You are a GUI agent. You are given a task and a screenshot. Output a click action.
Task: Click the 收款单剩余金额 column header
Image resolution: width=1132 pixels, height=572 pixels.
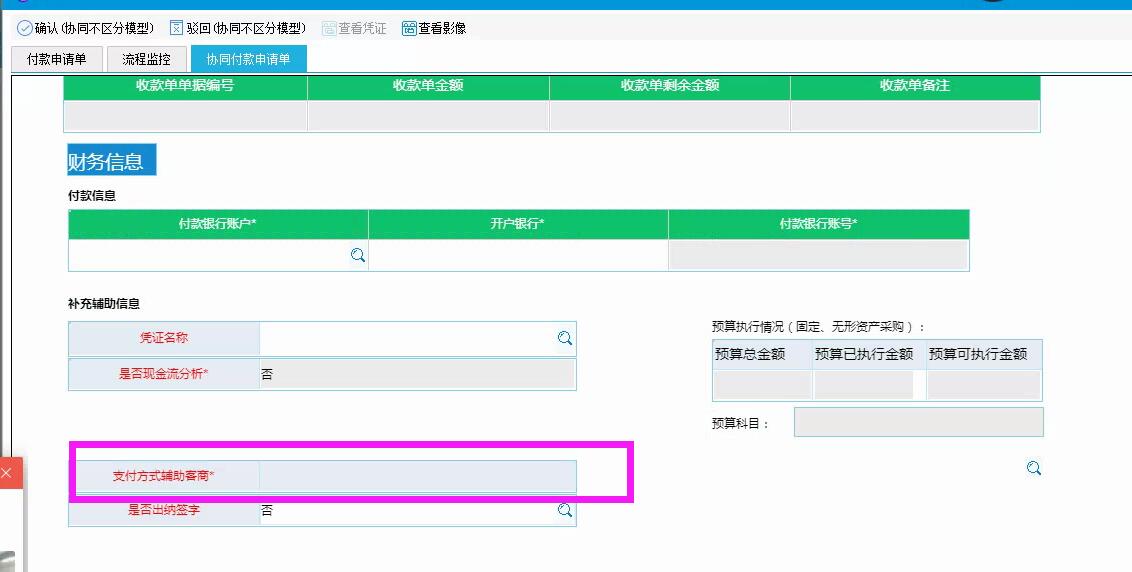point(669,86)
